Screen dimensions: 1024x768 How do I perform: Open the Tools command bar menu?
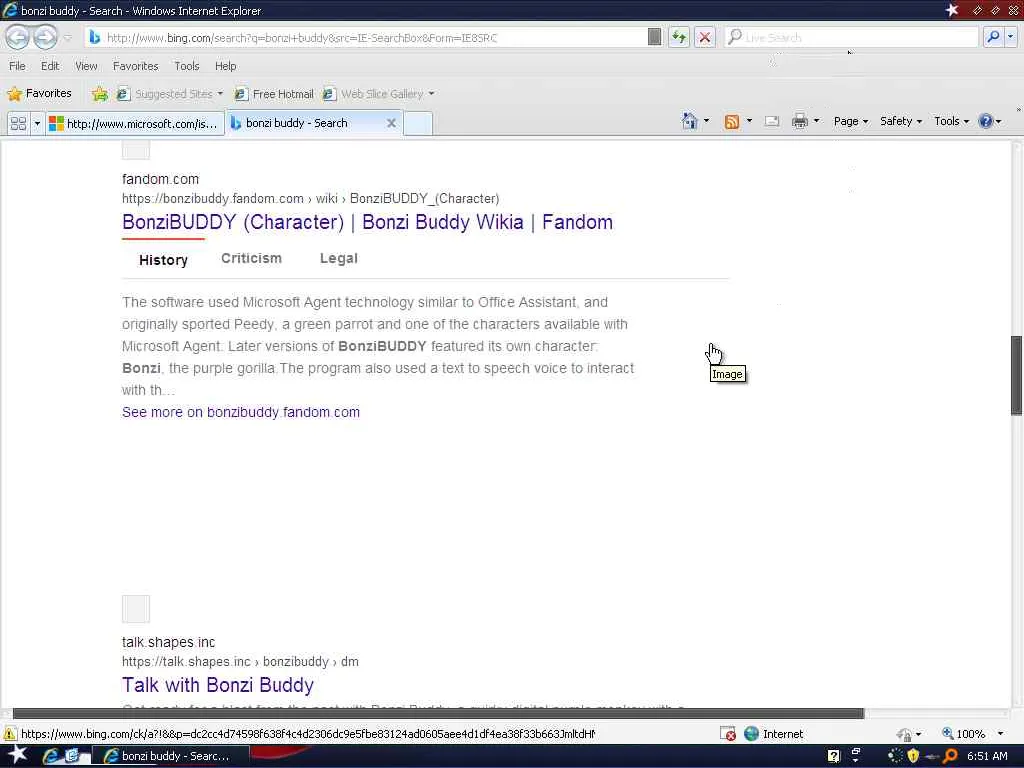[952, 121]
